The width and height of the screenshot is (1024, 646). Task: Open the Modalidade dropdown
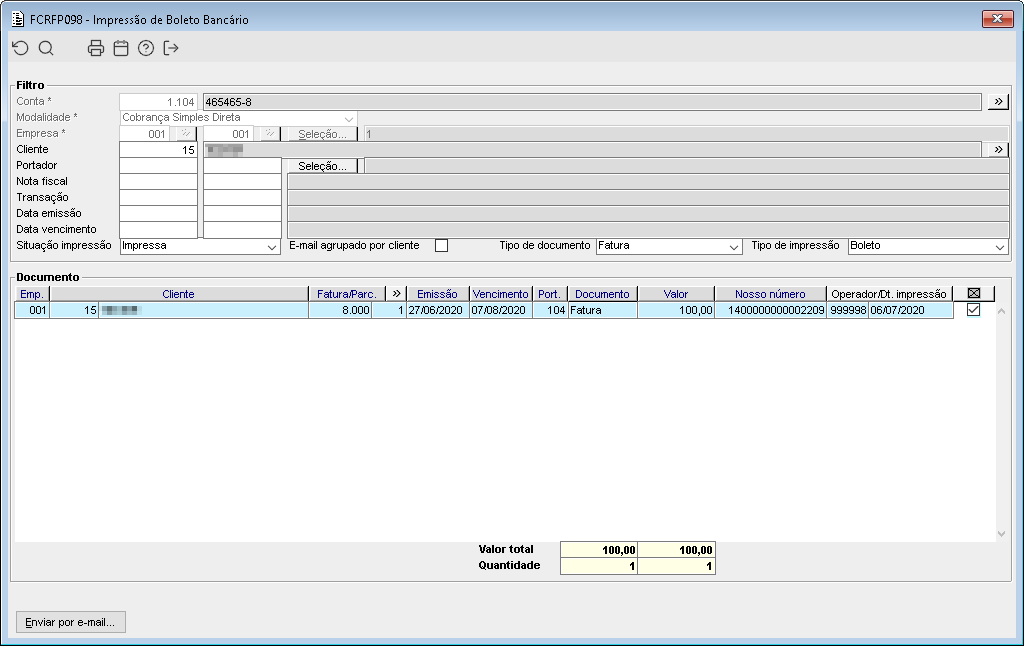349,118
